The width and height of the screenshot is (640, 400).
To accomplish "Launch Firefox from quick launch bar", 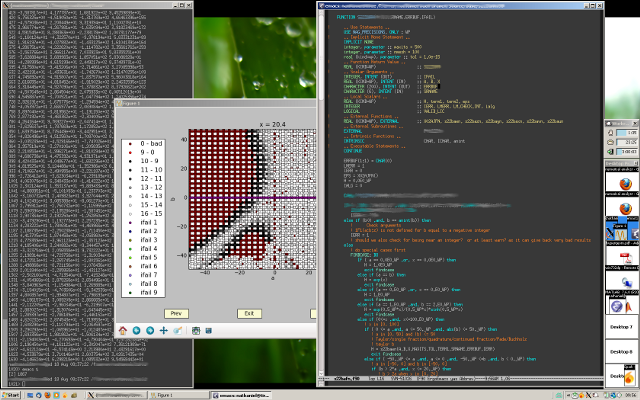I will click(47, 395).
